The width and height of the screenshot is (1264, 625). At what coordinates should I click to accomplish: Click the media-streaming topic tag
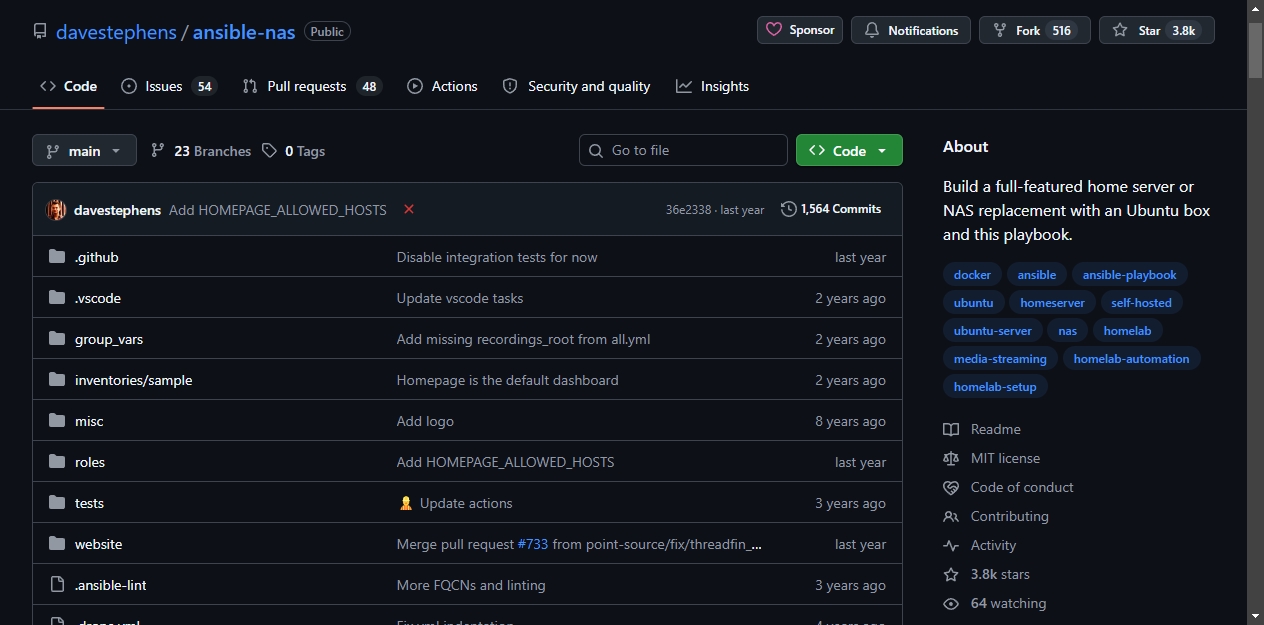1000,359
